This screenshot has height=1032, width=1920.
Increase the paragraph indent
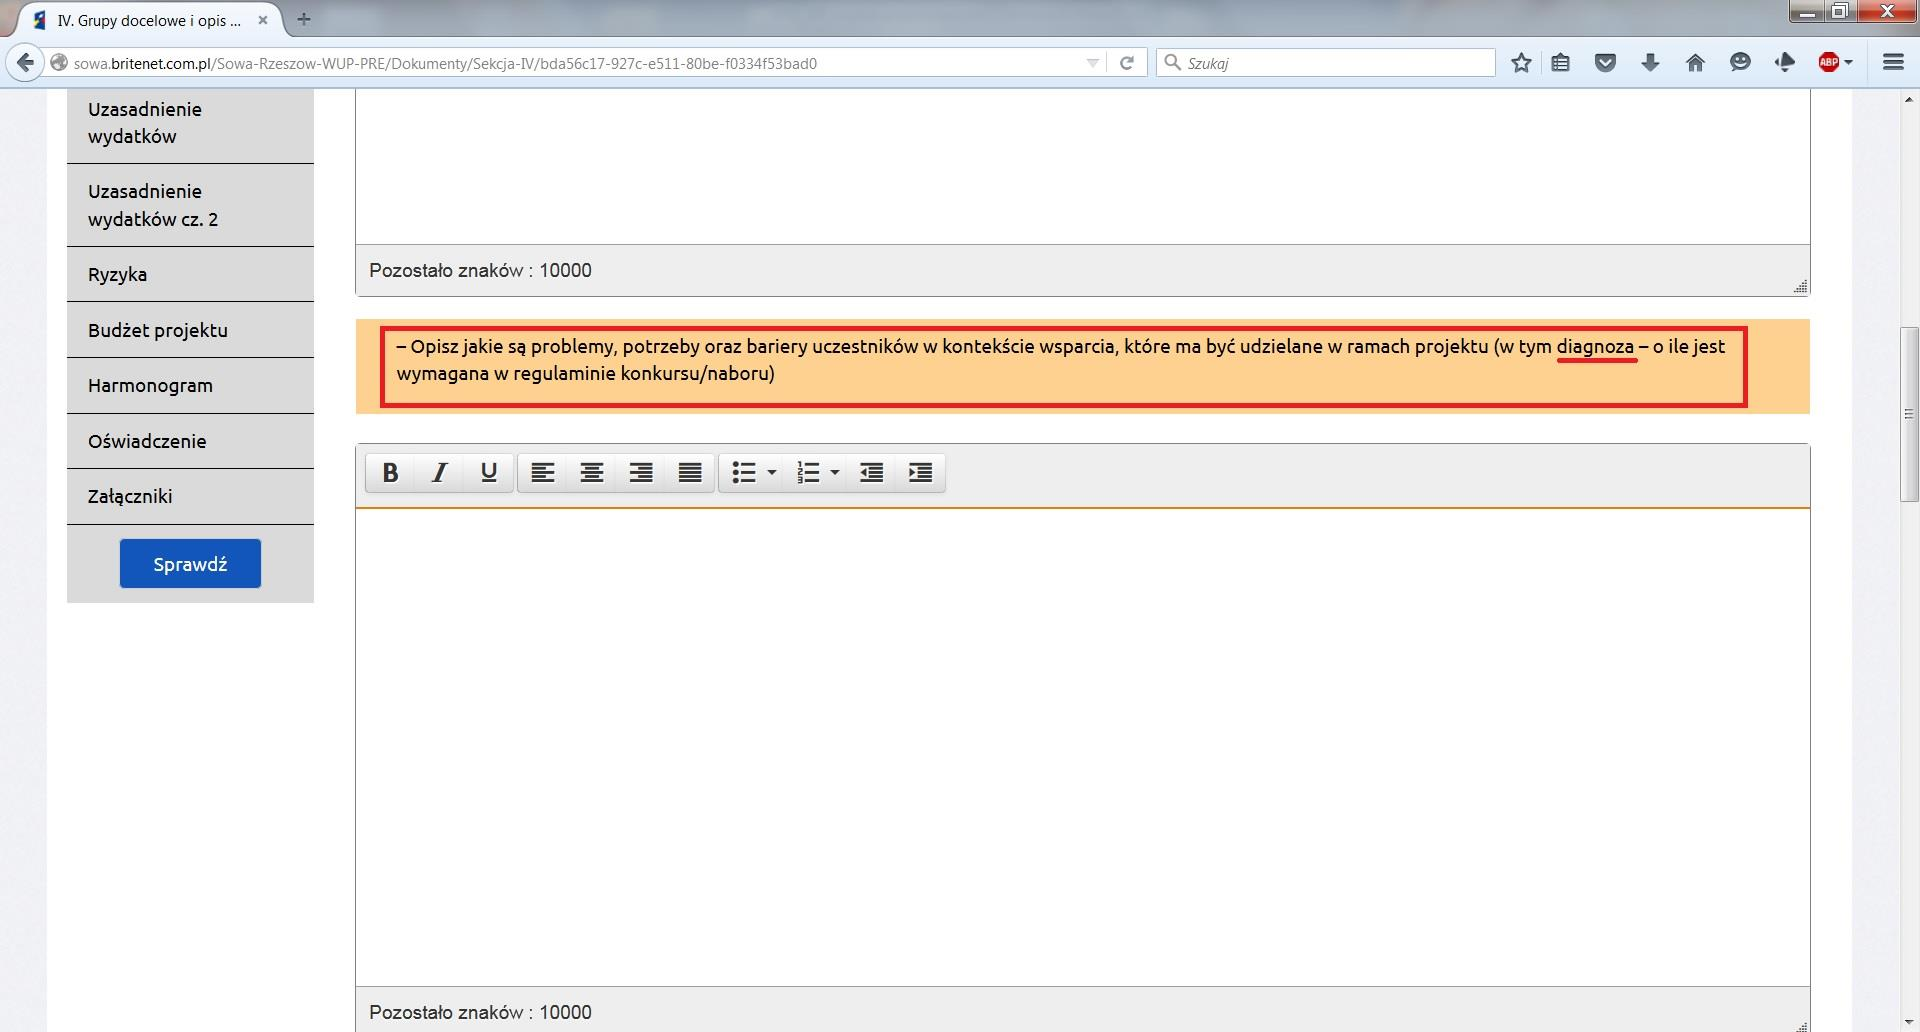click(x=921, y=472)
